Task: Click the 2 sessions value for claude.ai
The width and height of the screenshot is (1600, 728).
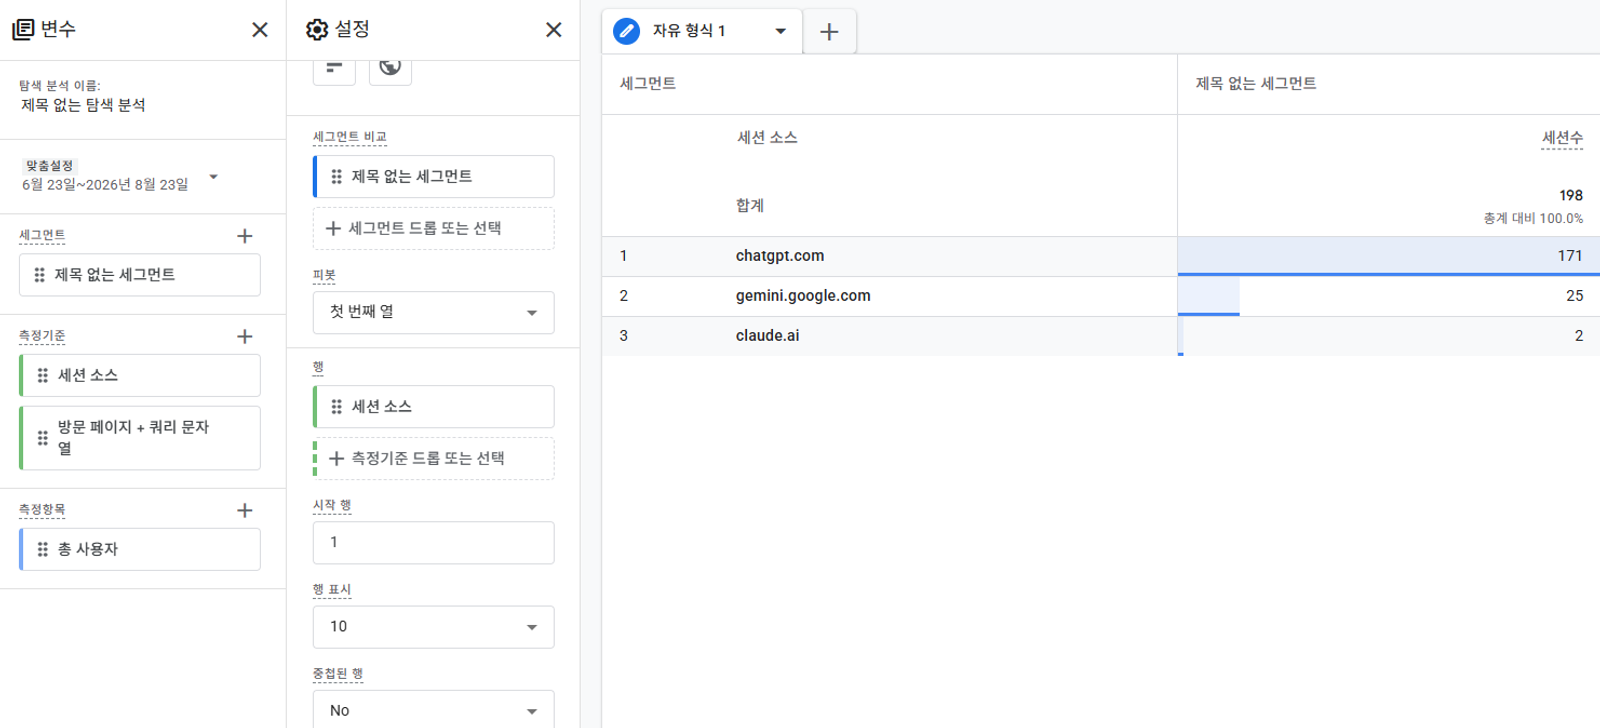Action: click(1389, 336)
